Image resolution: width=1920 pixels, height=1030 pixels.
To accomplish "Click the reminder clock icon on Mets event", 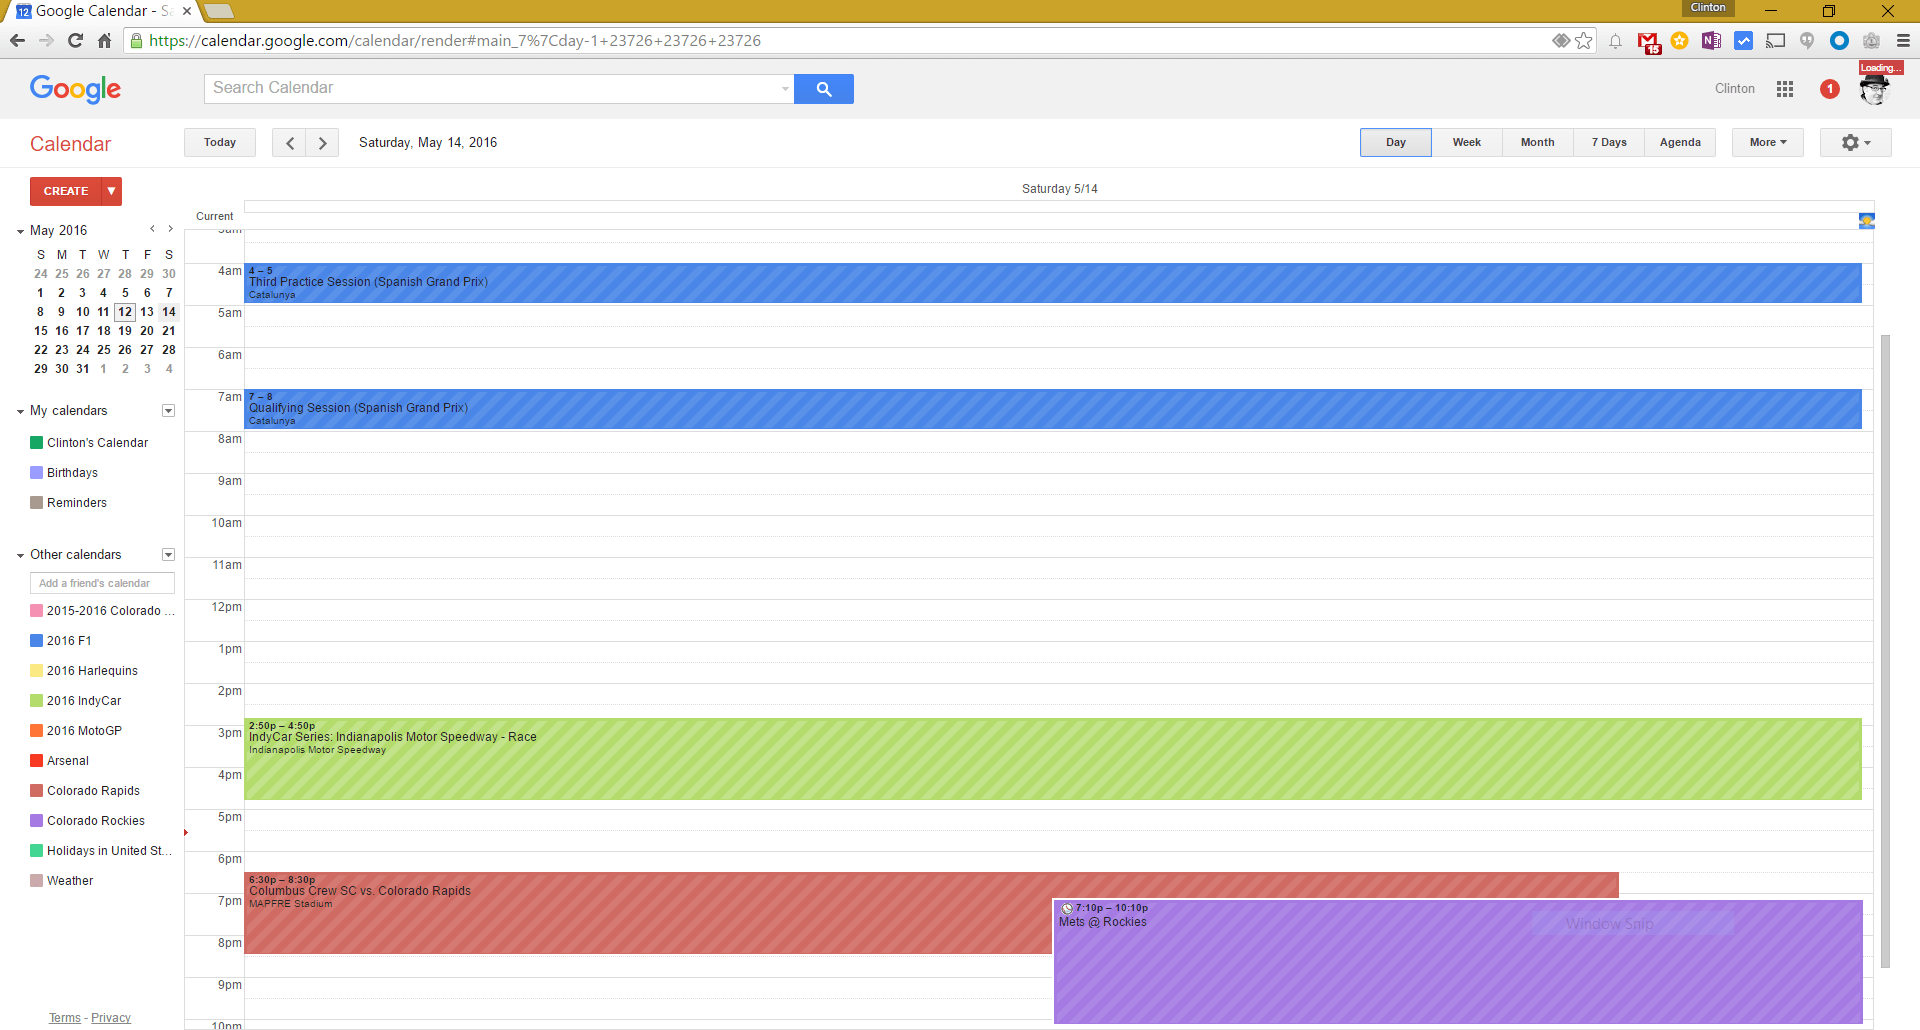I will [x=1067, y=909].
